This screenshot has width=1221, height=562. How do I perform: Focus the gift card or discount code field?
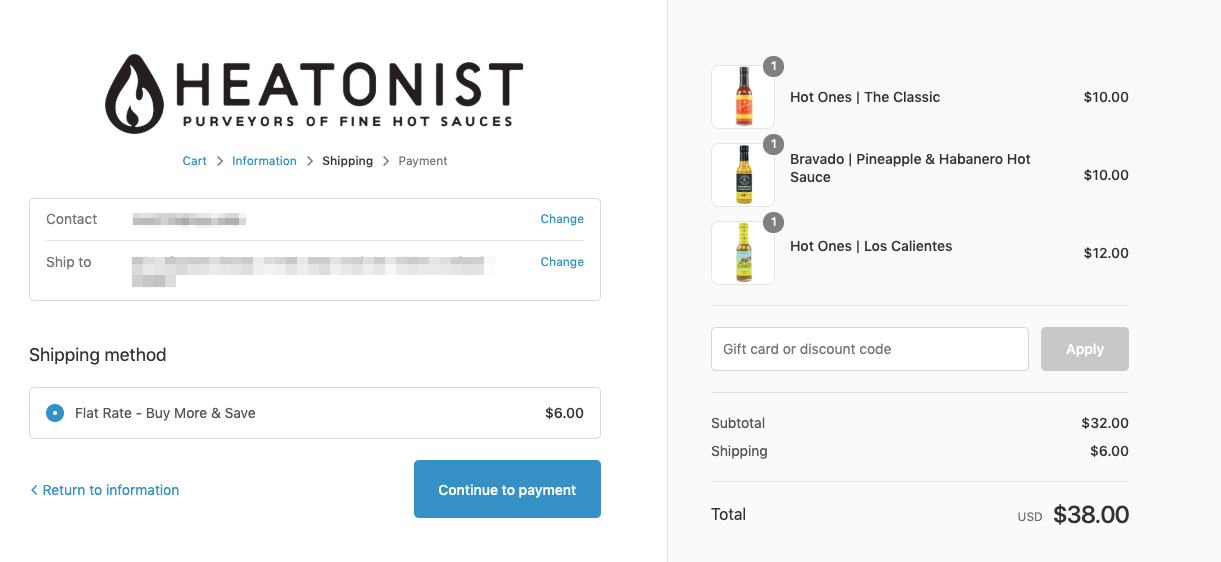click(869, 349)
